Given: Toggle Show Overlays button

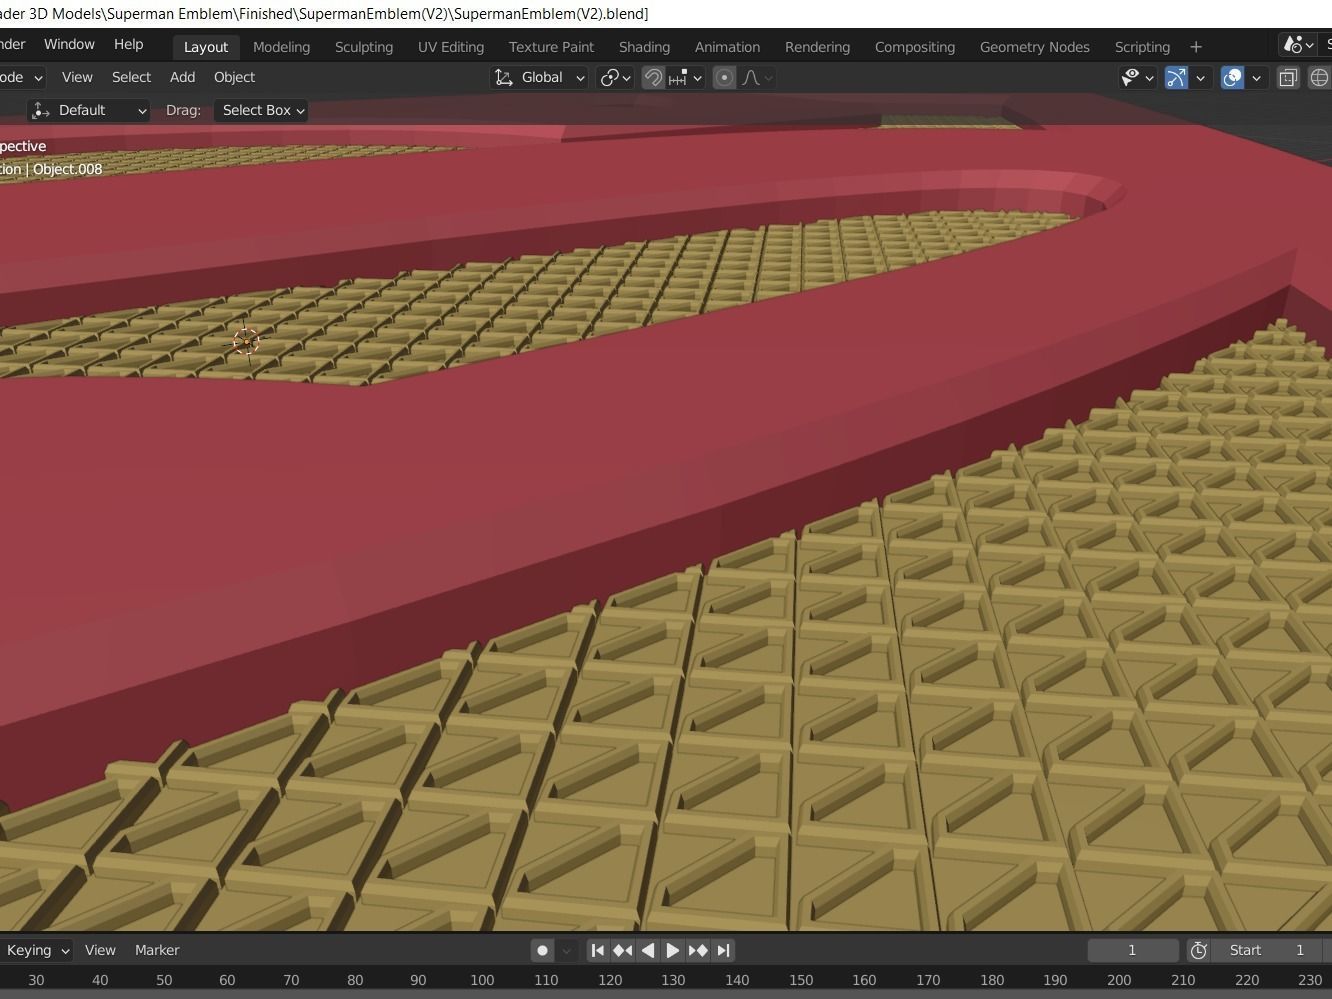Looking at the screenshot, I should 1233,77.
